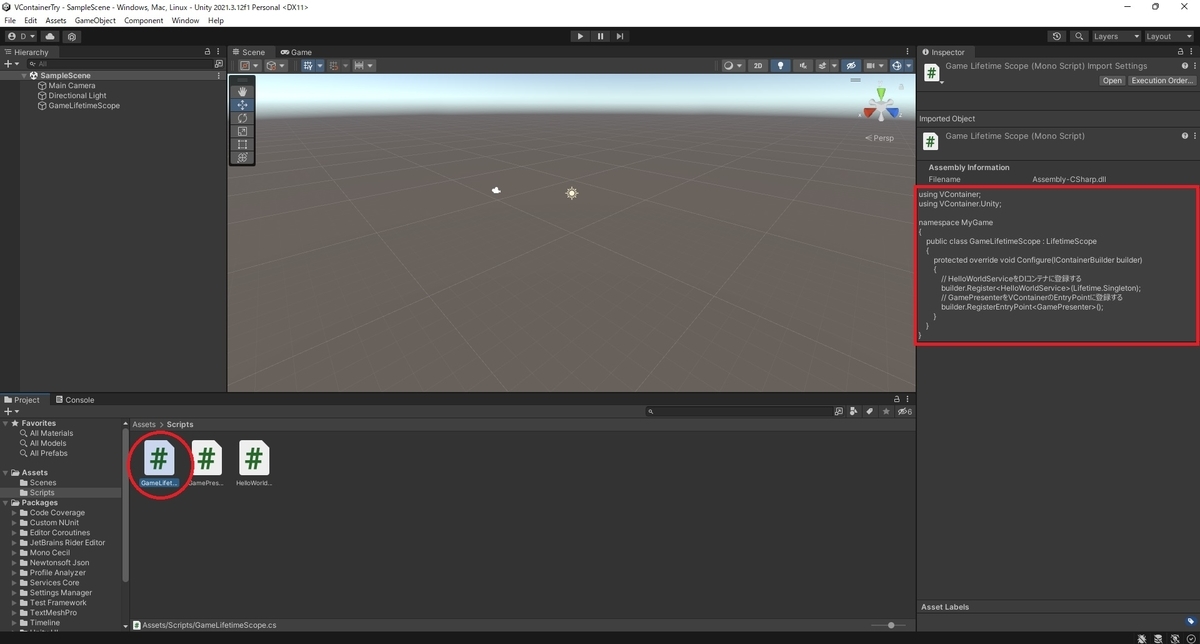
Task: Click the Play button
Action: point(580,36)
